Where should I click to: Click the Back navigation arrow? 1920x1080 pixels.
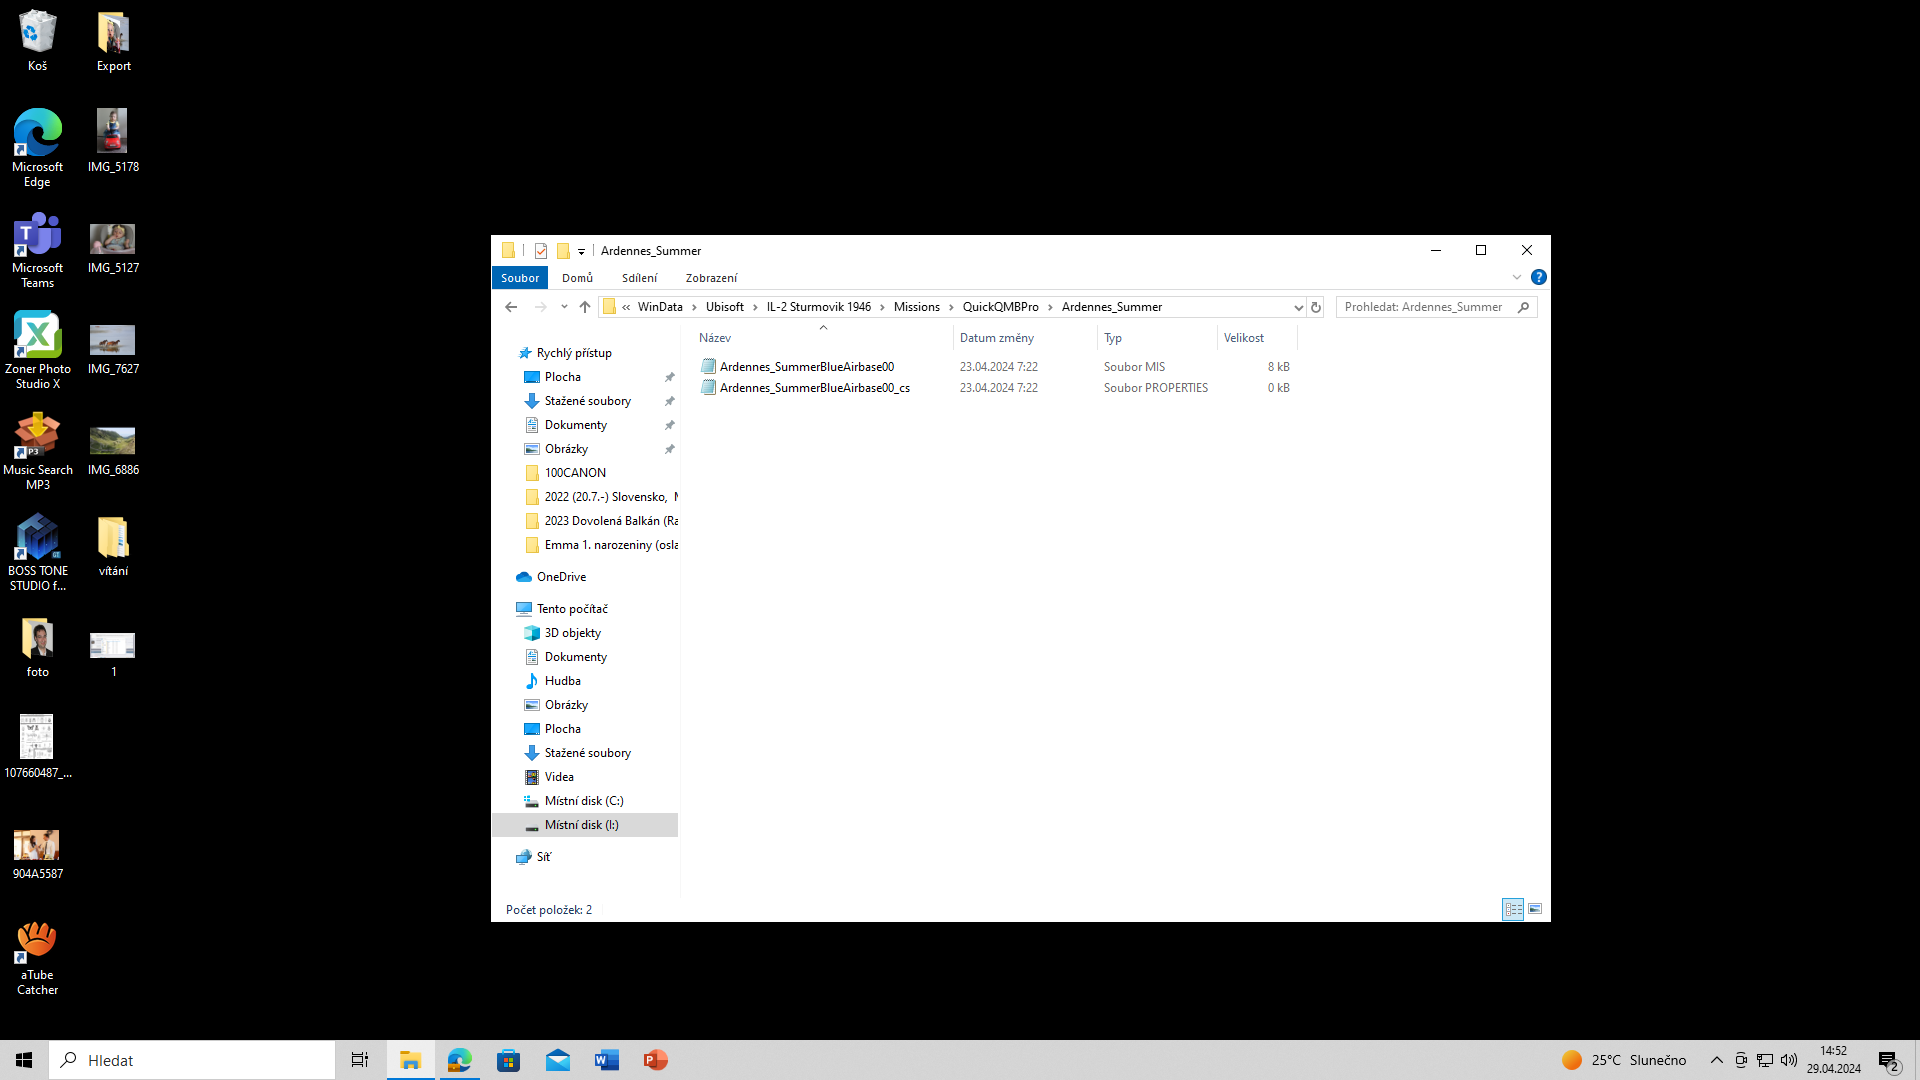pos(511,307)
